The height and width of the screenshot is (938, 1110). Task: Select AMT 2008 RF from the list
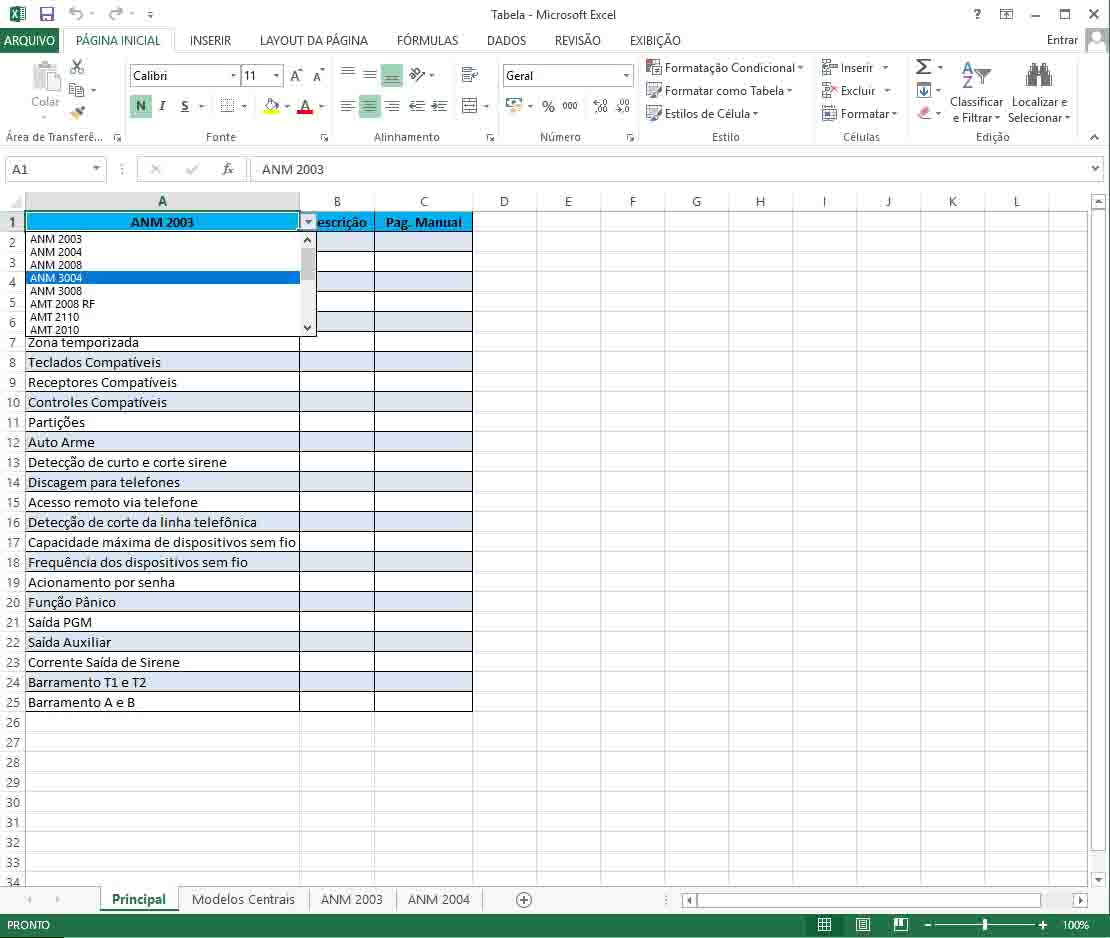(163, 304)
